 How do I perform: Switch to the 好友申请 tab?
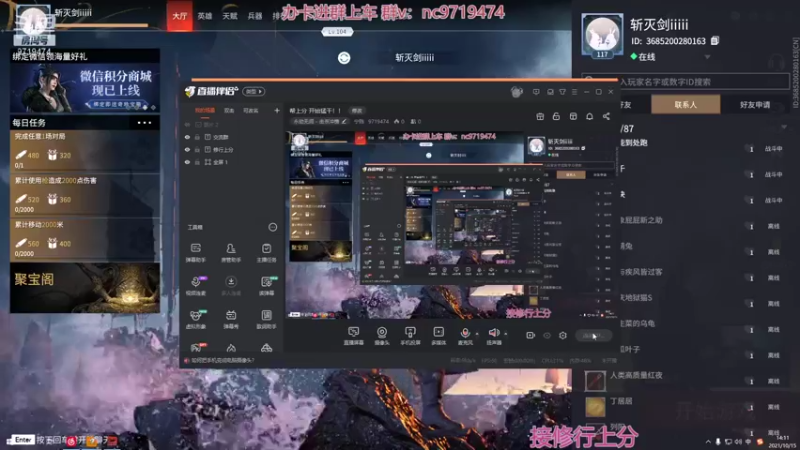755,105
